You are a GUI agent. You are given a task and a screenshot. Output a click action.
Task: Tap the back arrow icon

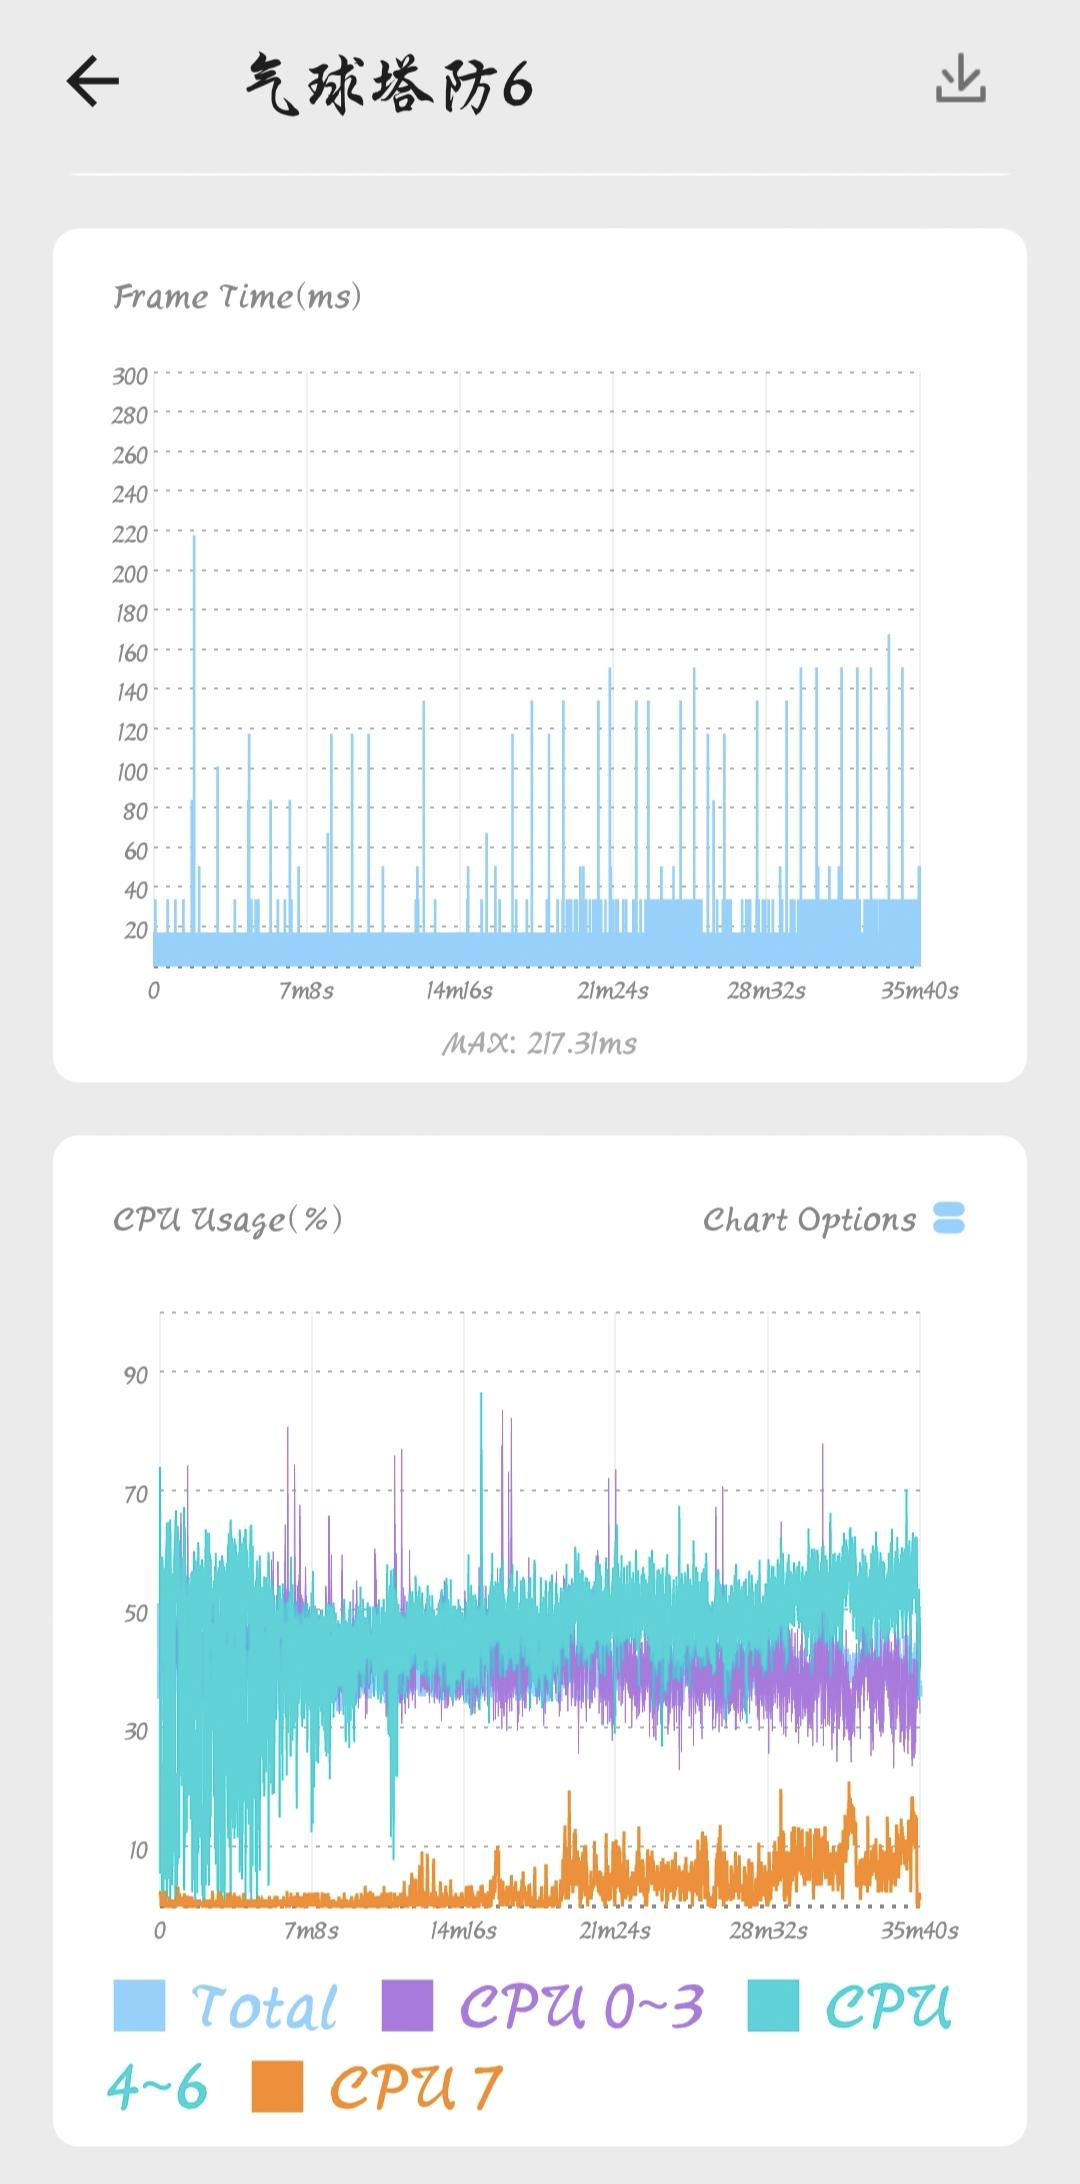tap(93, 82)
